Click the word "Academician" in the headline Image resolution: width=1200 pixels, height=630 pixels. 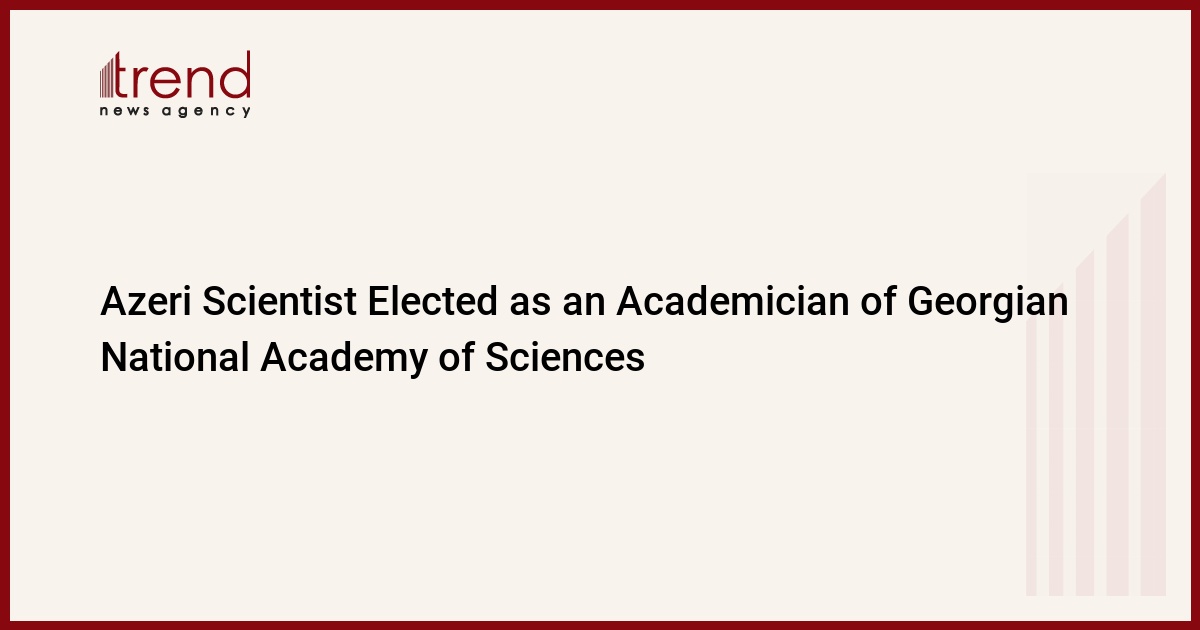coord(747,303)
